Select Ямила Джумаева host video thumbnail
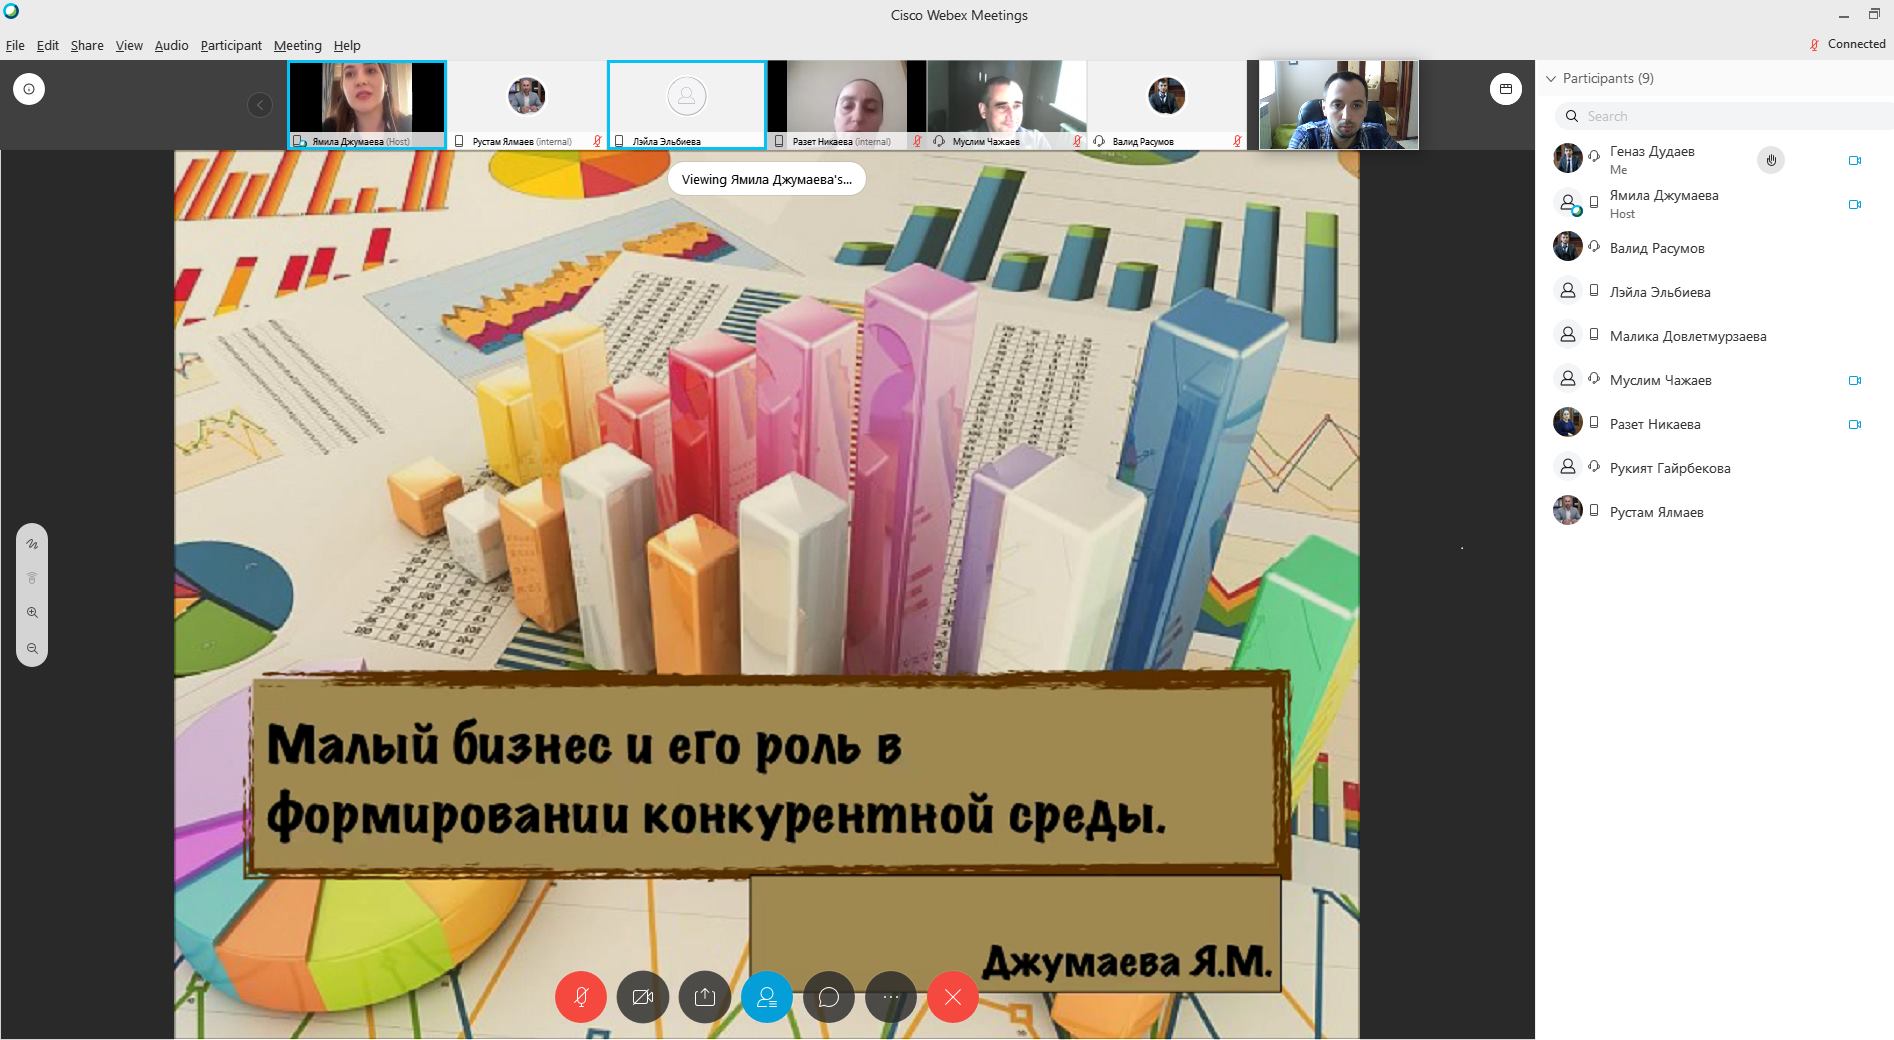 coord(367,105)
